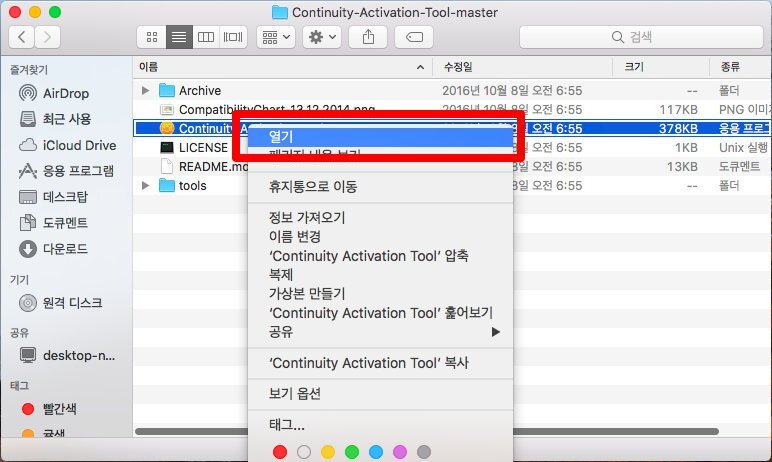Open 데스크탑 in the sidebar
The image size is (772, 462).
click(x=53, y=197)
